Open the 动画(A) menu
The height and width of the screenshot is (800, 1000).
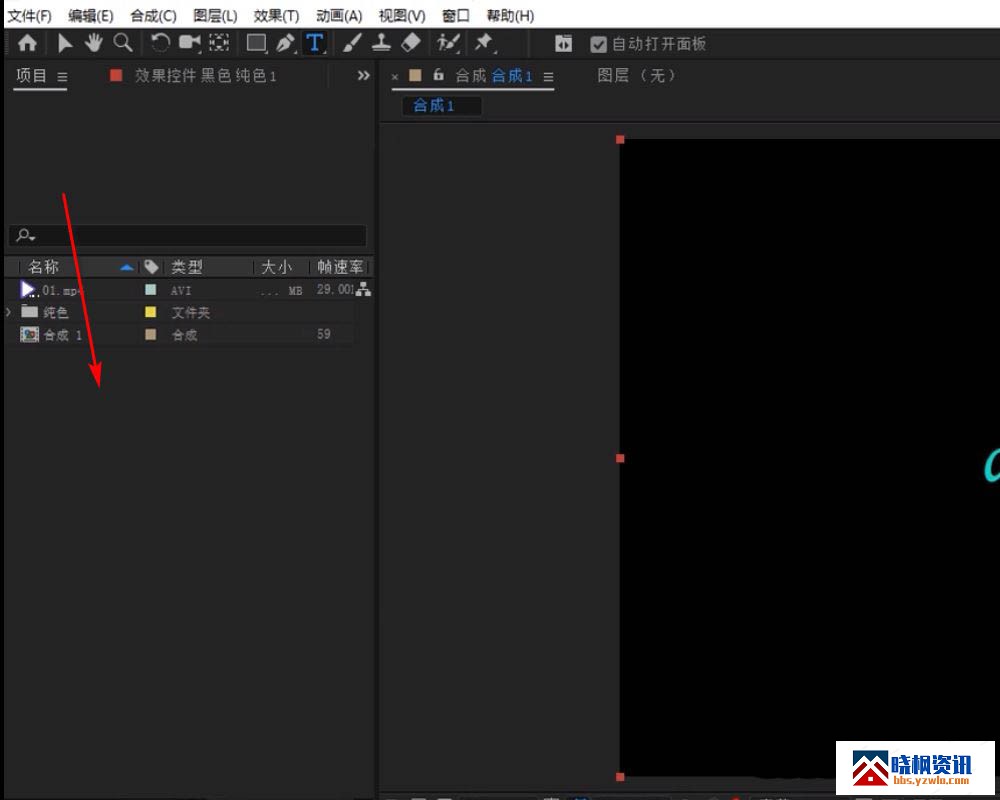[339, 15]
